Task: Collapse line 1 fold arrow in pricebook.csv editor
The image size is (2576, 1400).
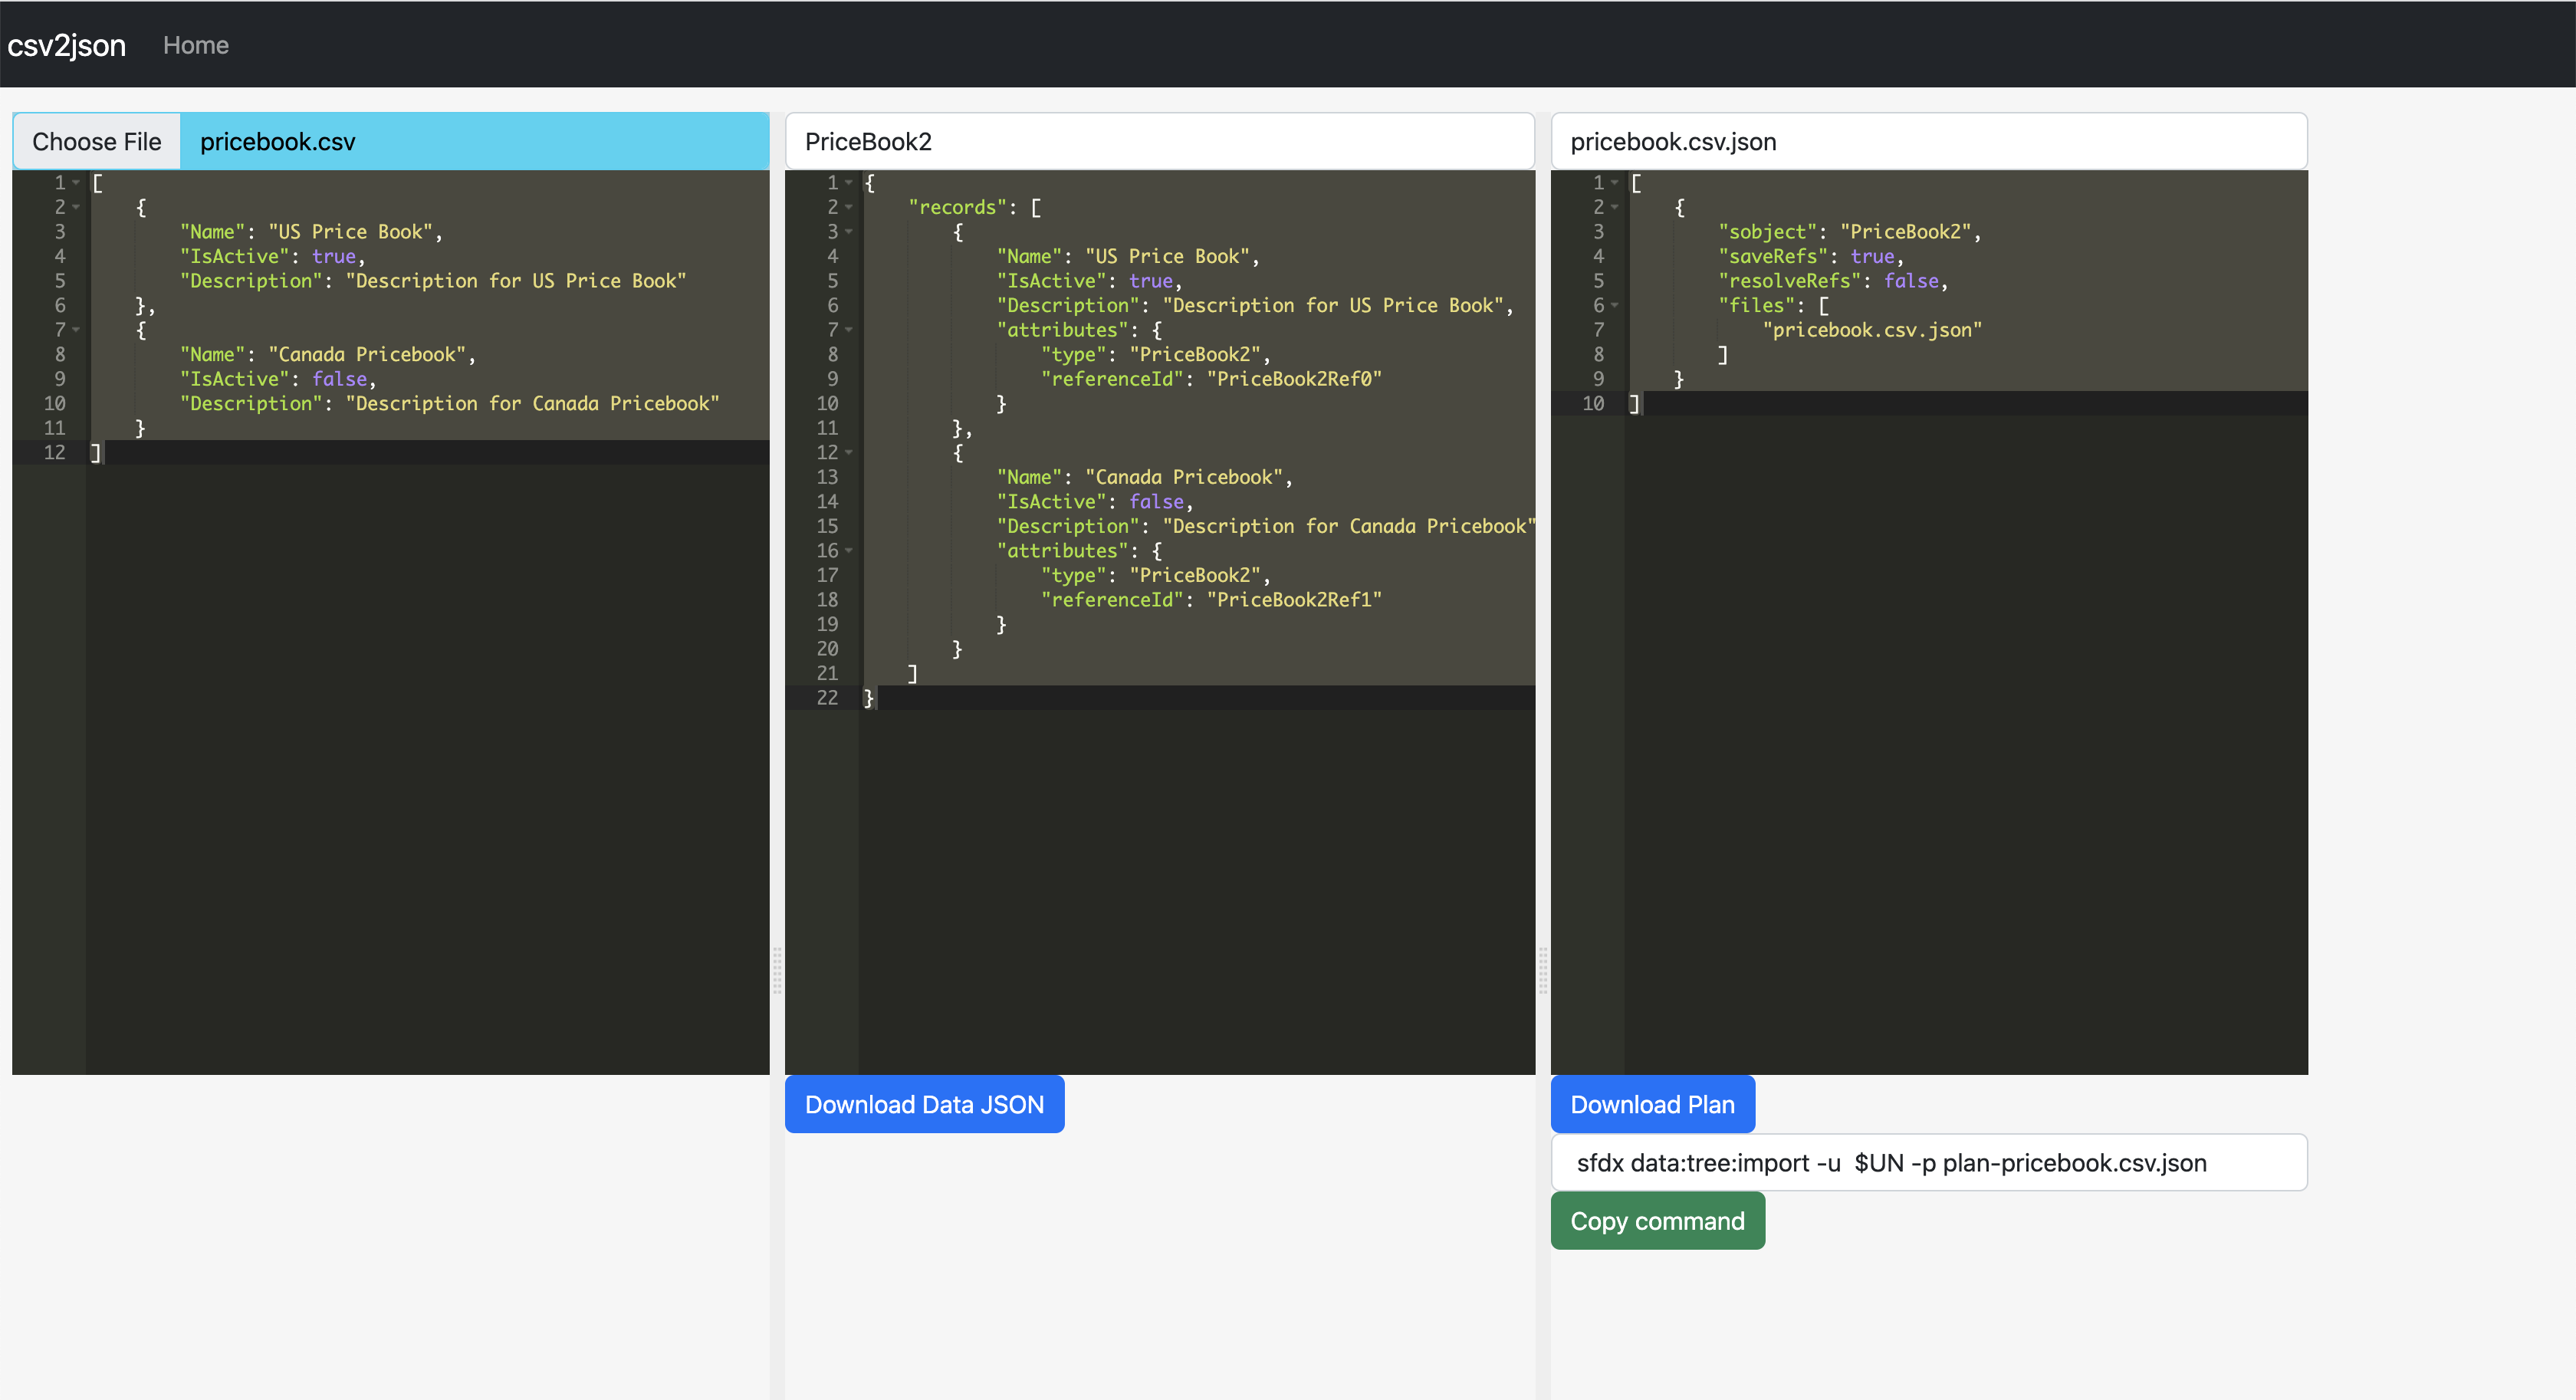Action: (x=76, y=183)
